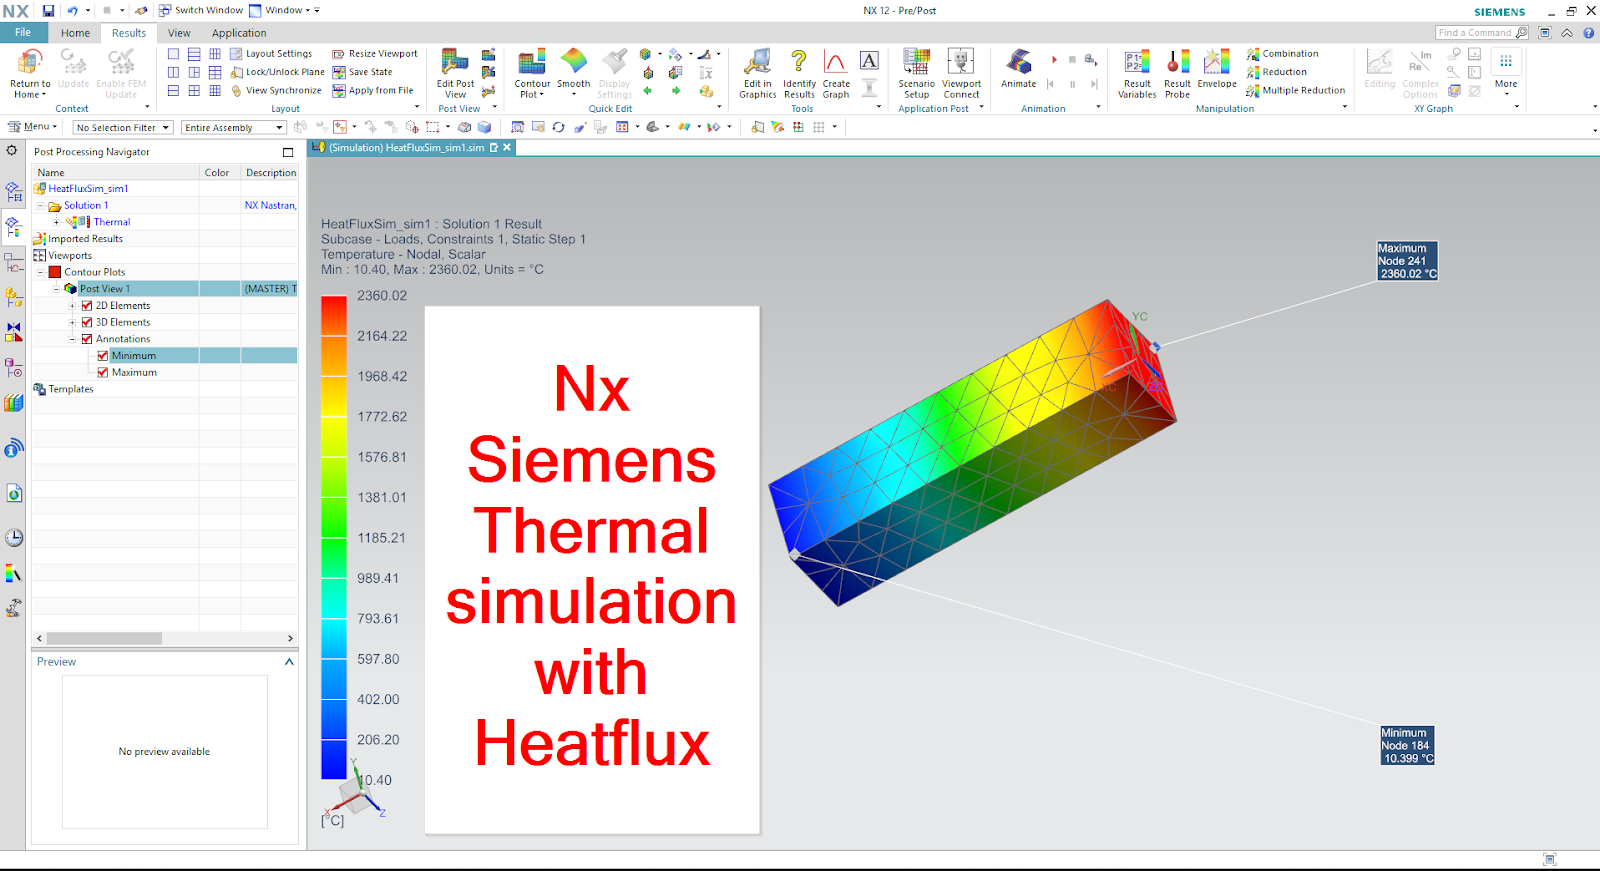
Task: Switch to the View tab
Action: tap(179, 33)
